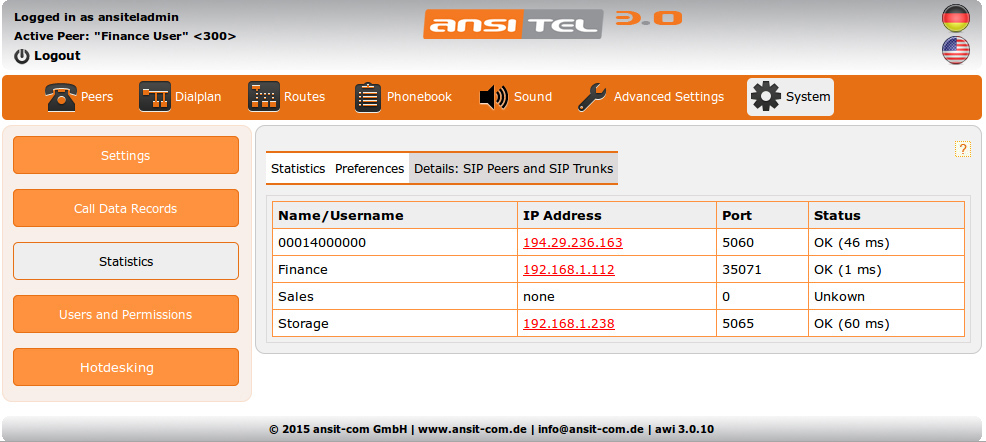Open Call Data Records
The width and height of the screenshot is (986, 442).
[x=126, y=208]
